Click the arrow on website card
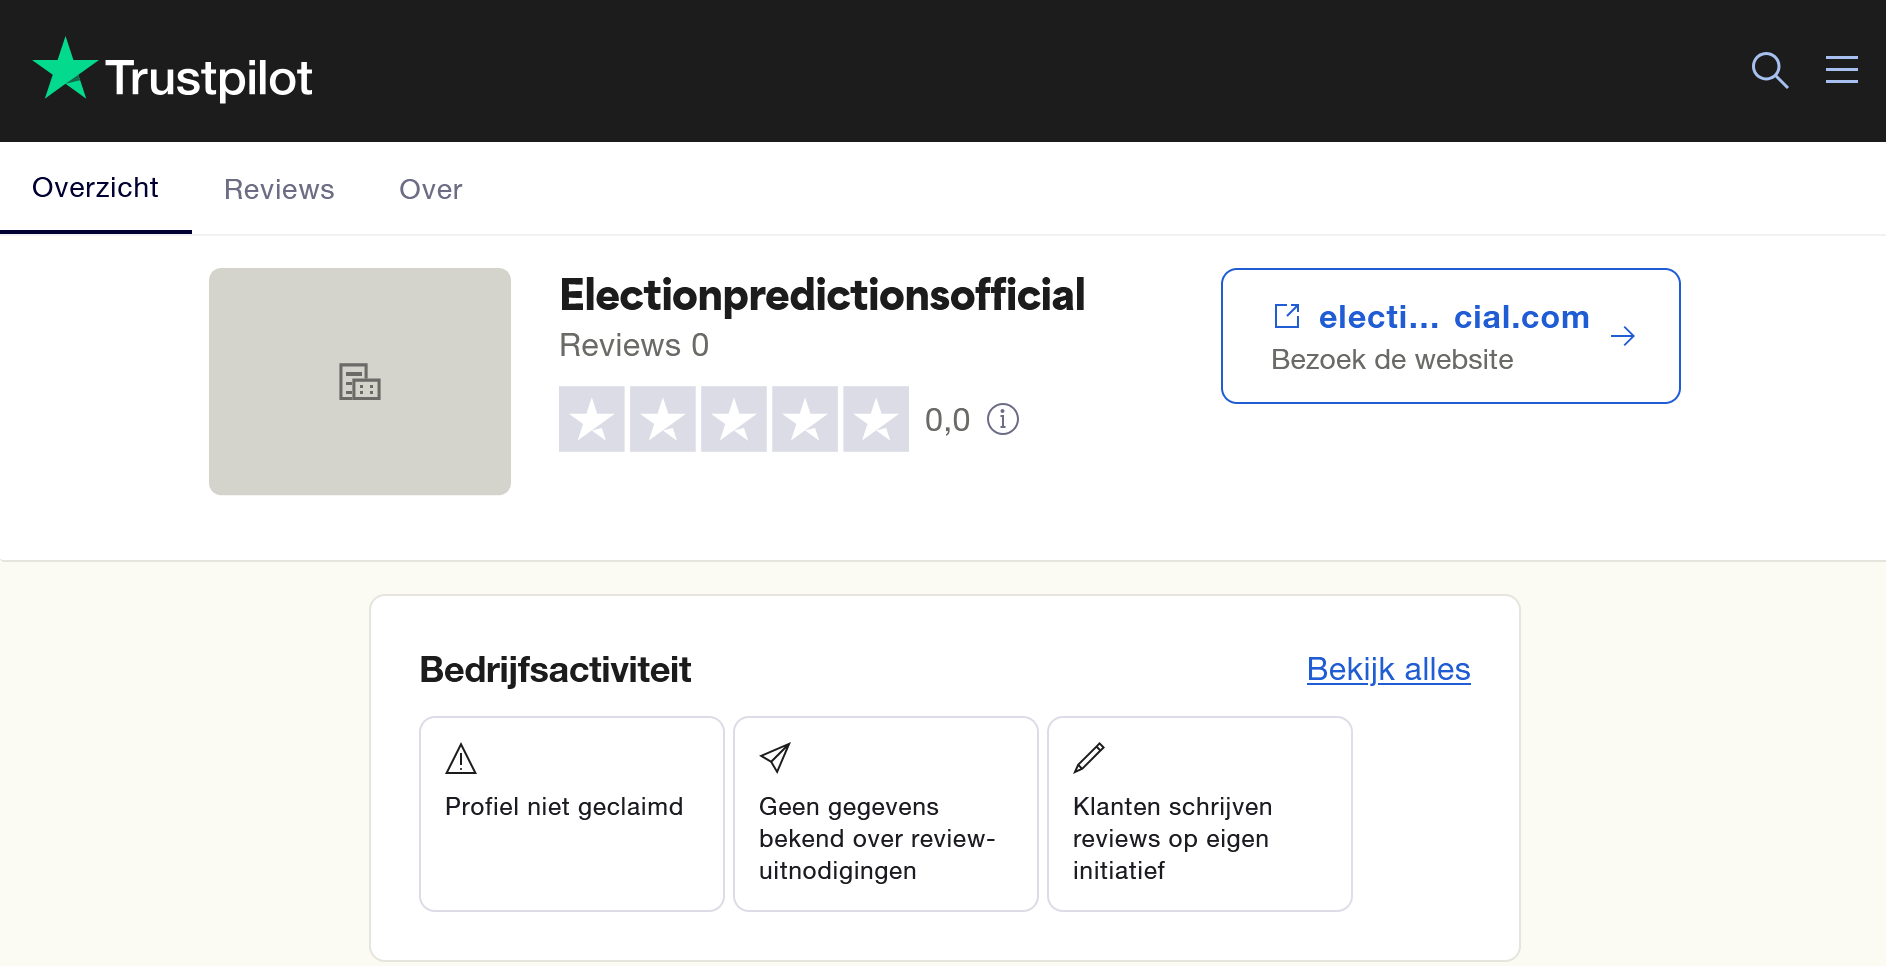Screen dimensions: 1886x966 coord(1623,336)
